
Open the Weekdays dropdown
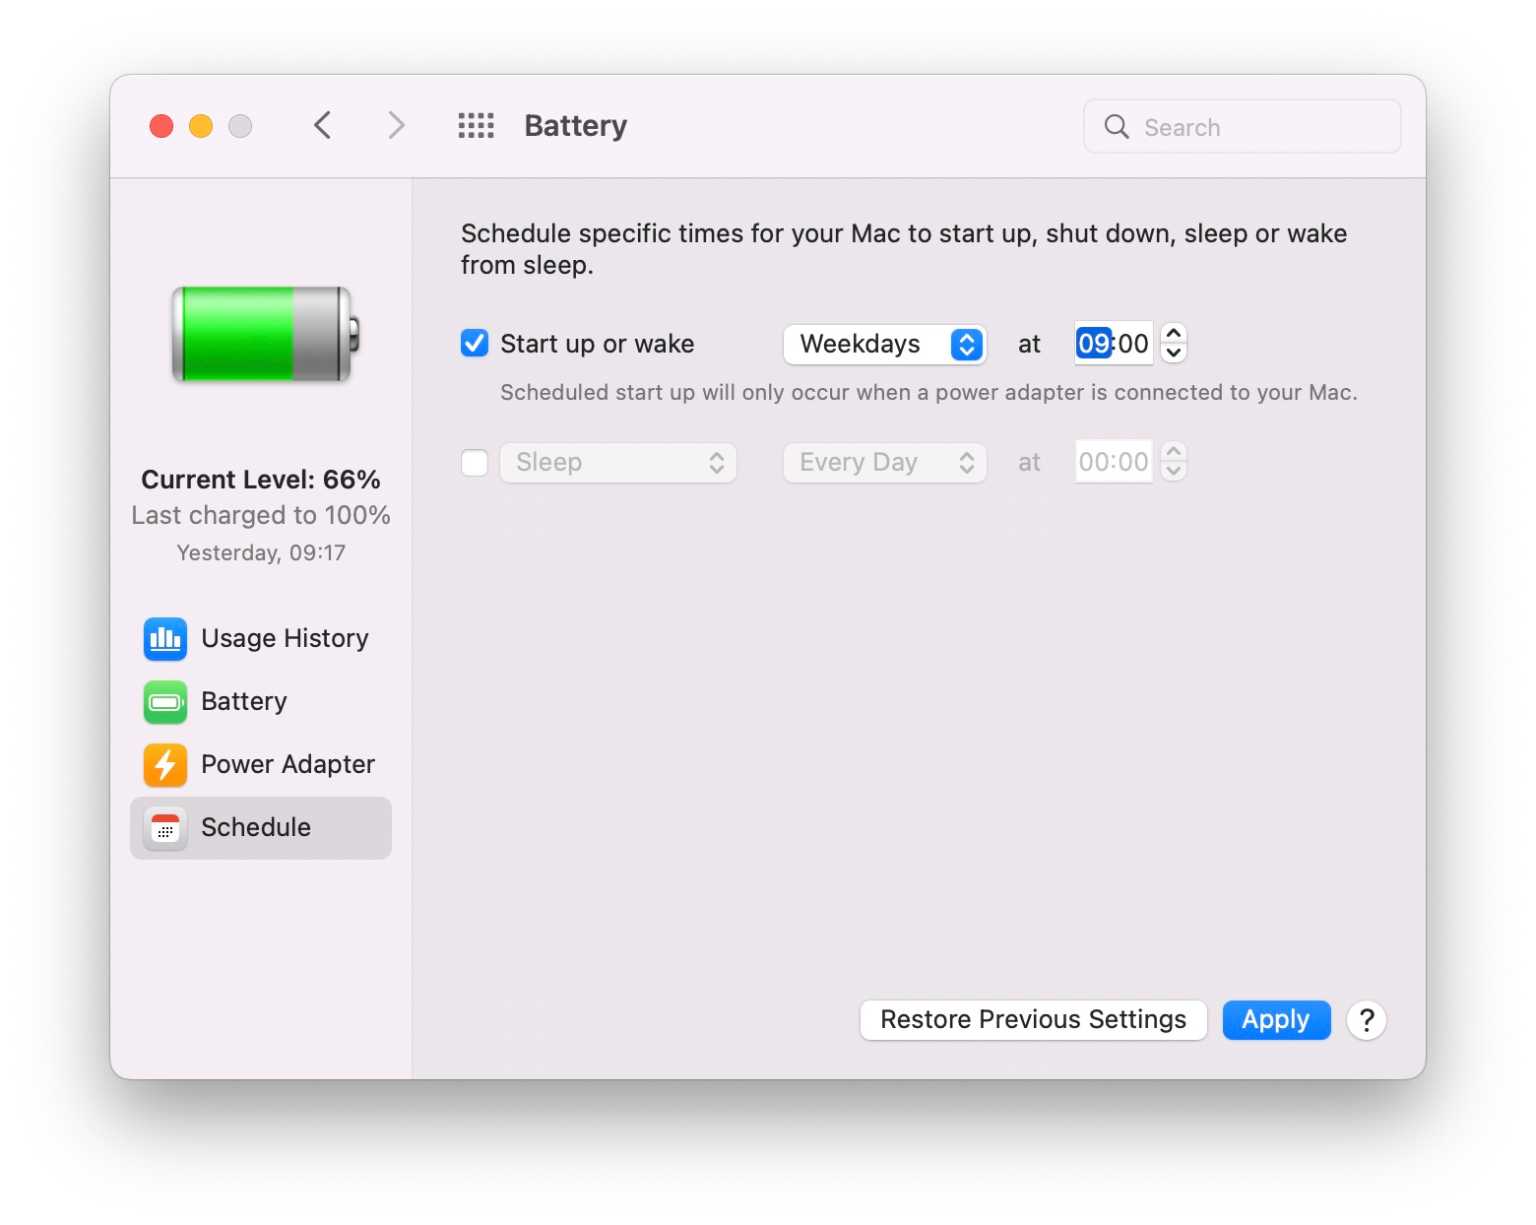884,344
